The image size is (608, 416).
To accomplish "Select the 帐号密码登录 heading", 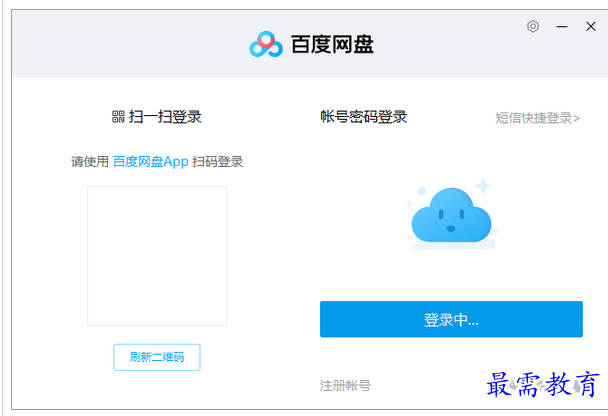I will pyautogui.click(x=364, y=117).
